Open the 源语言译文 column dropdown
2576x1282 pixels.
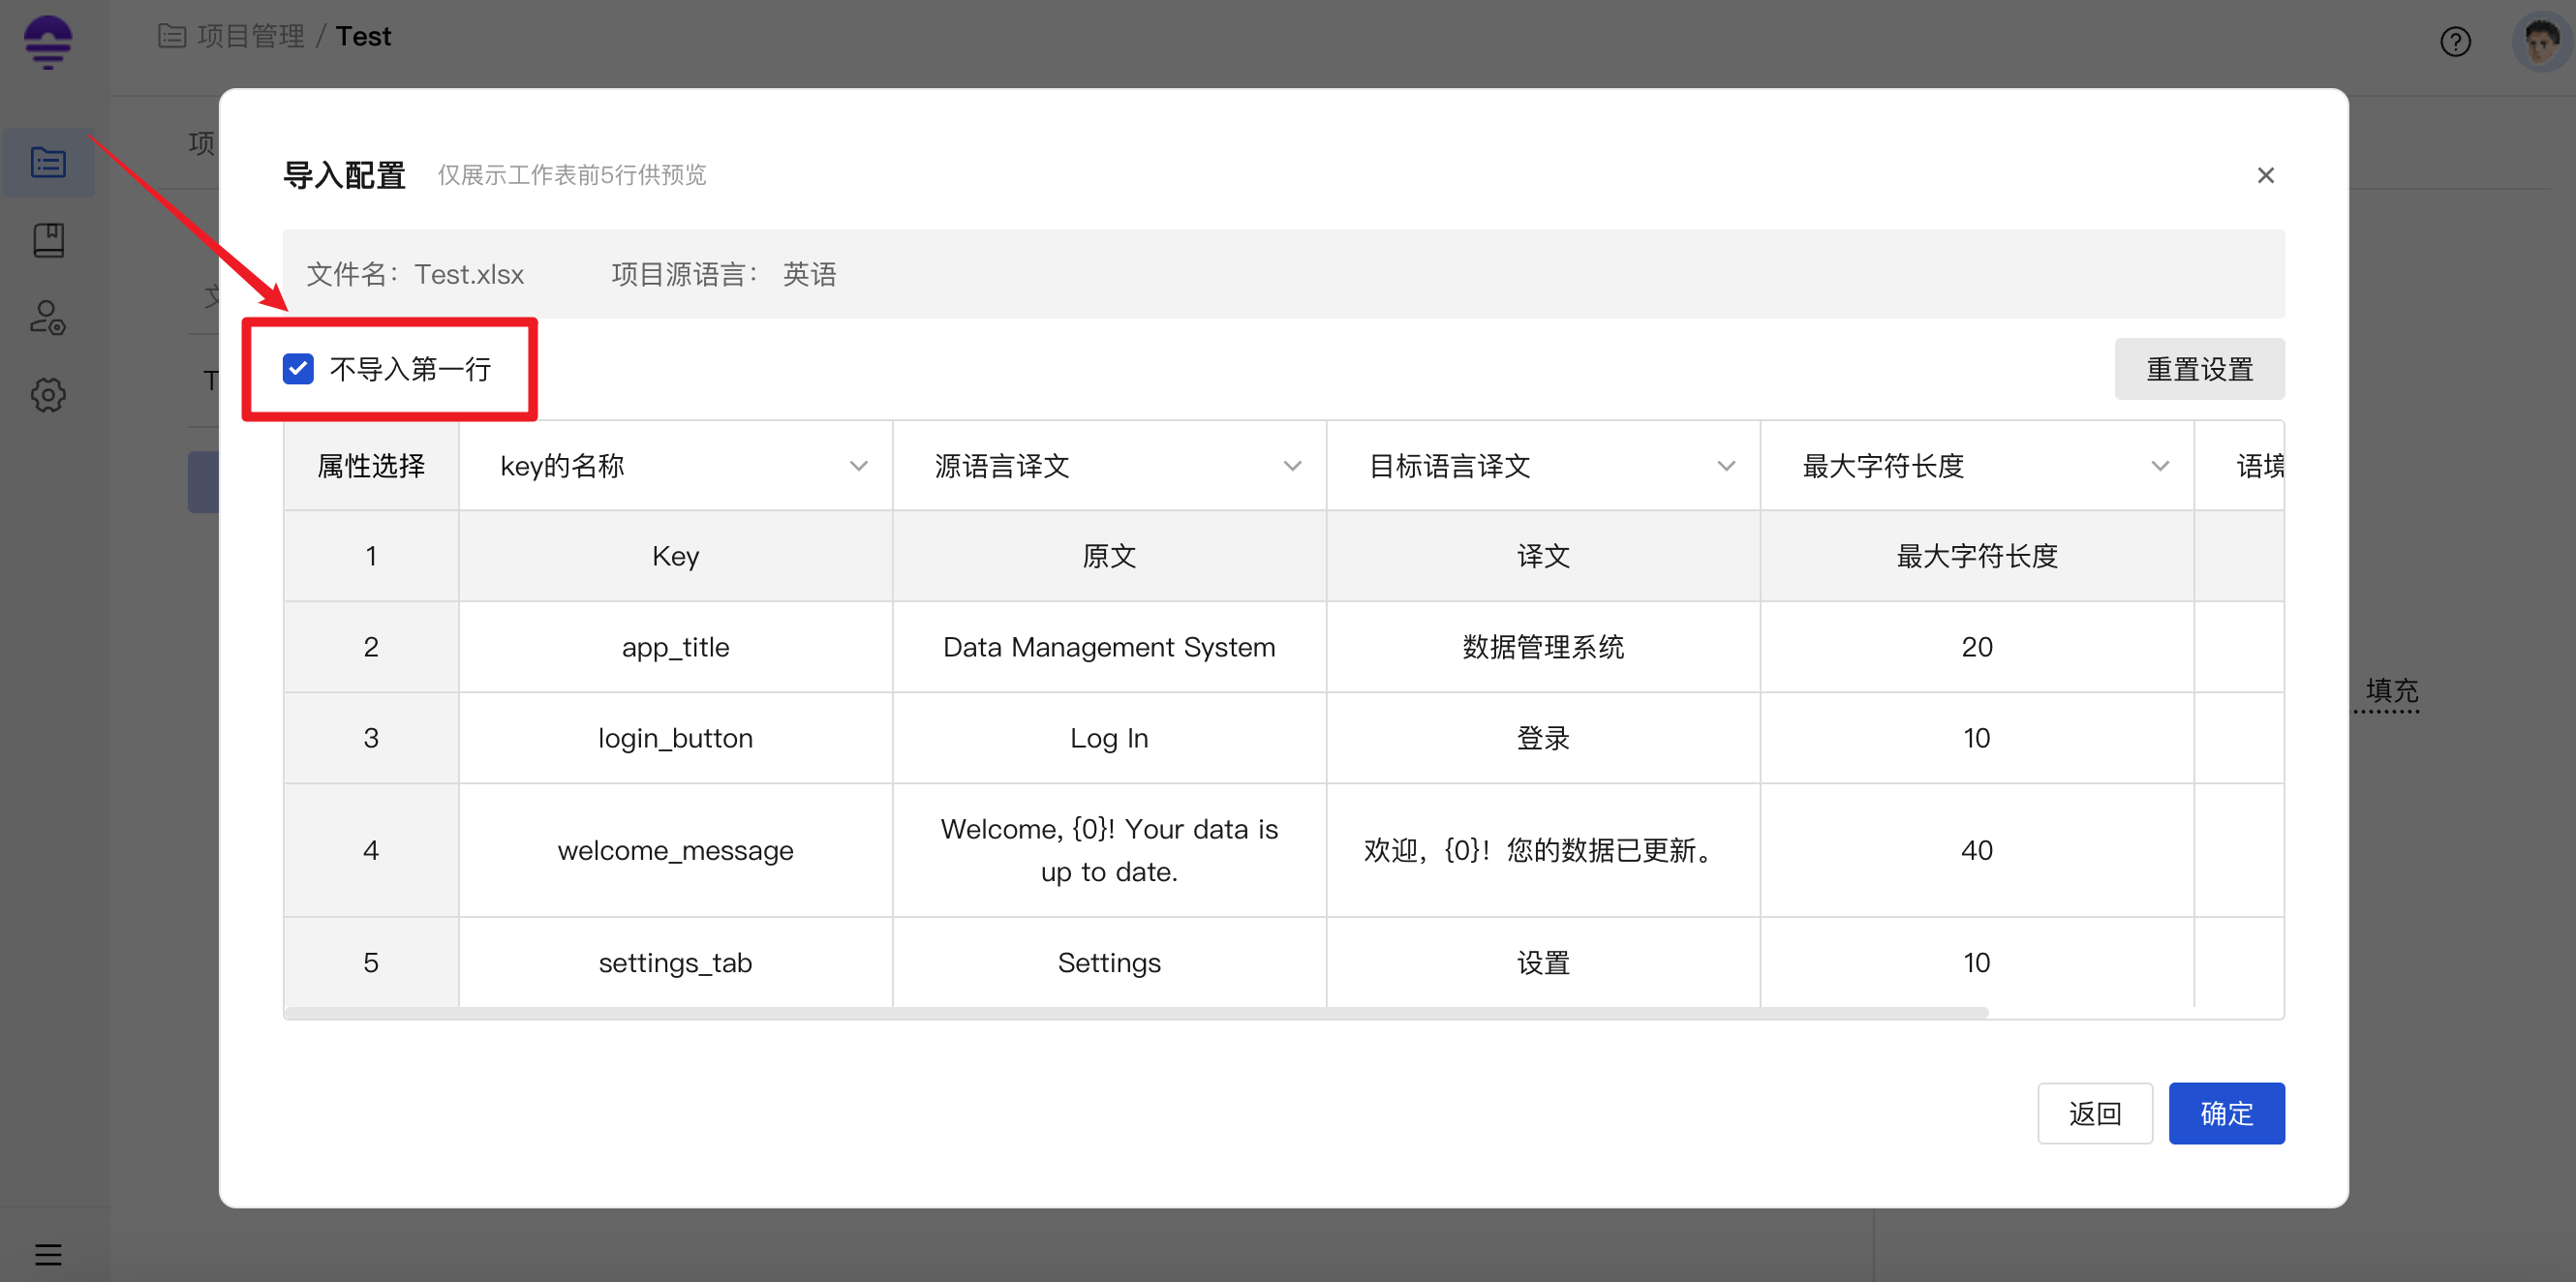(1110, 466)
